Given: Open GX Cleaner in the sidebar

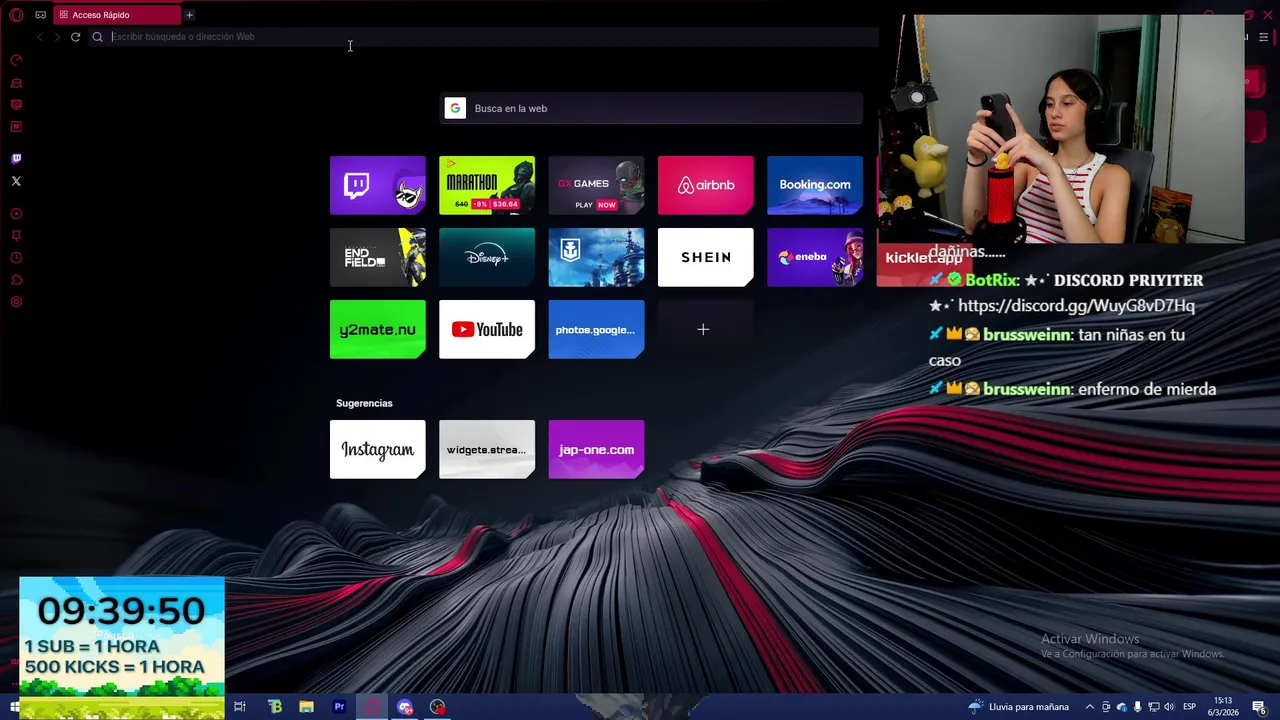Looking at the screenshot, I should (x=16, y=83).
